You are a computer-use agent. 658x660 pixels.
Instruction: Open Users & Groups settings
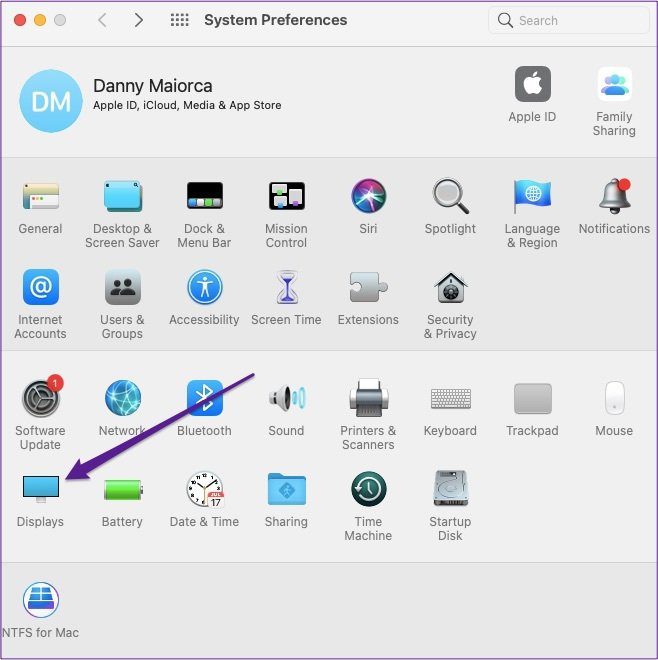coord(123,287)
